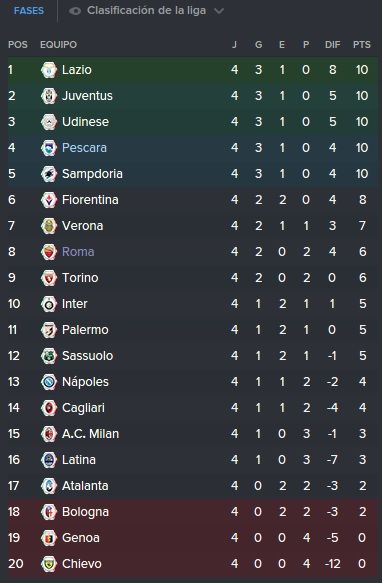This screenshot has height=583, width=382.
Task: Sort table by PTS column header
Action: point(362,45)
